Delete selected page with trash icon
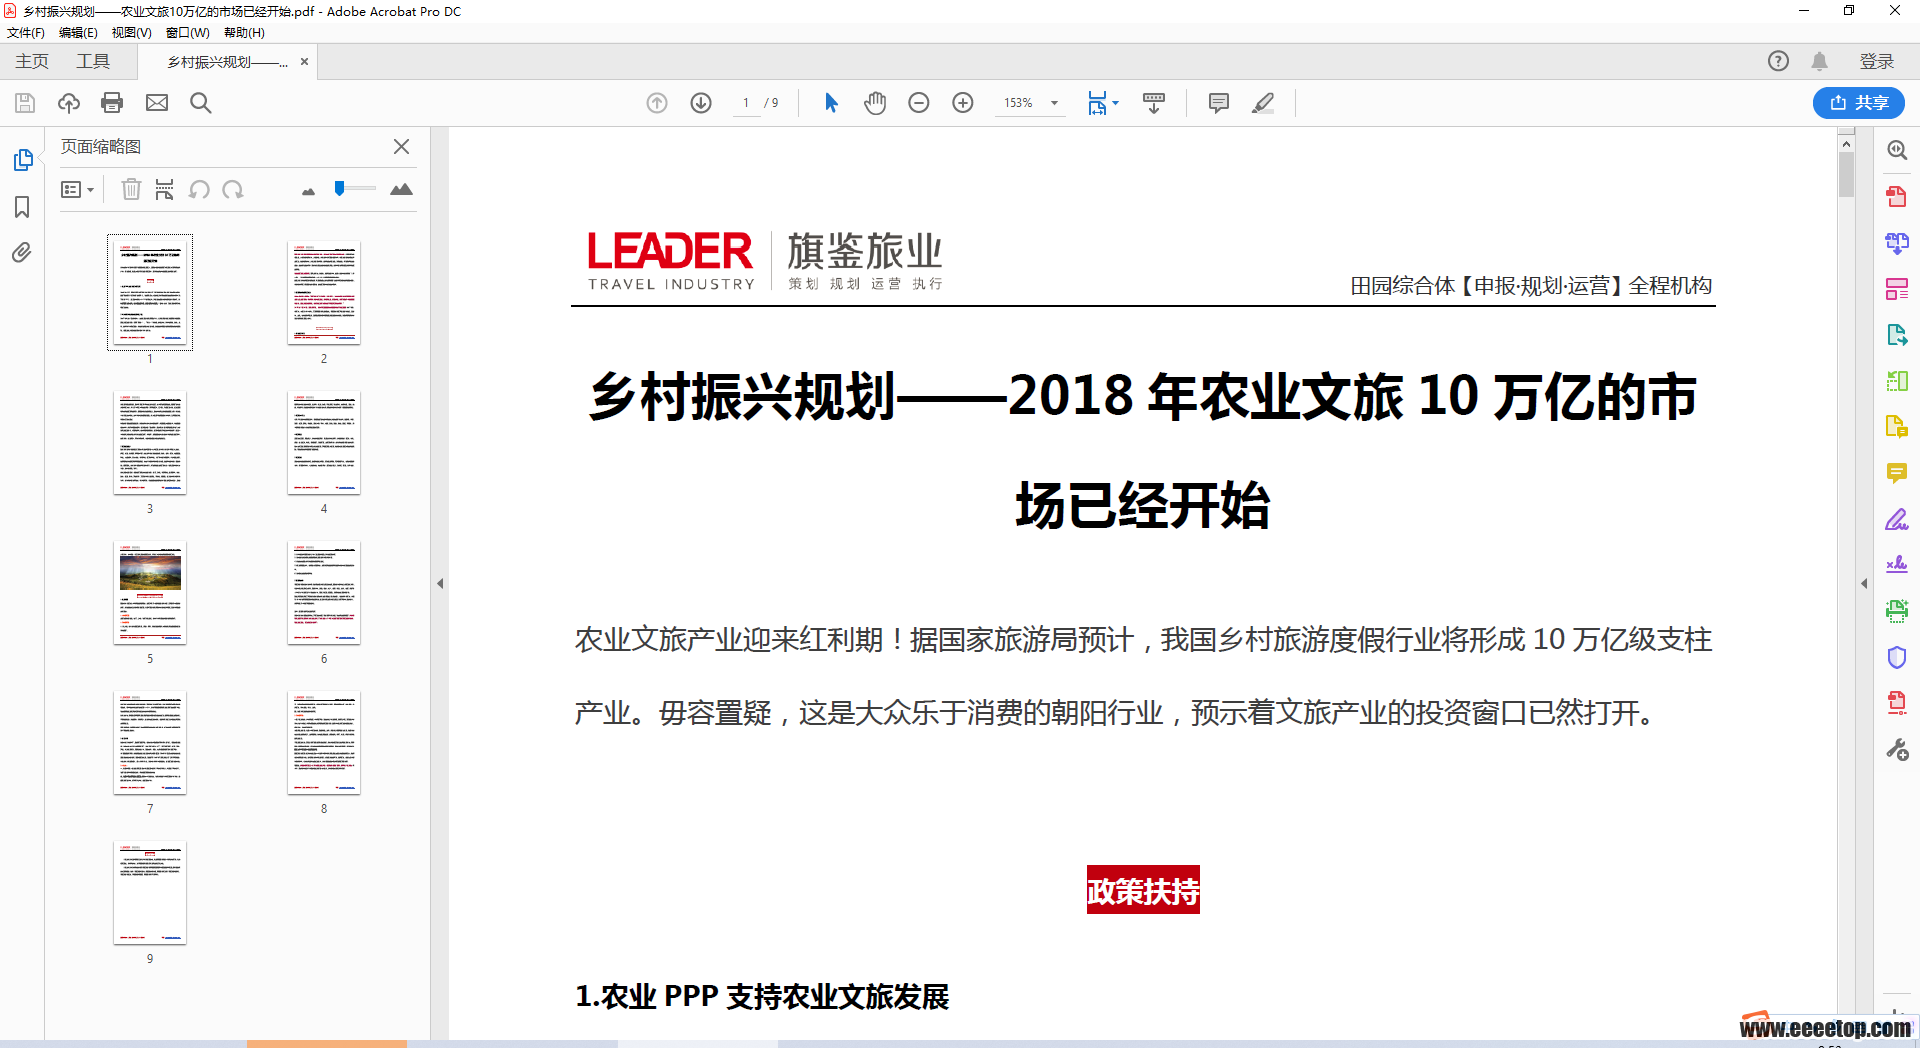The width and height of the screenshot is (1920, 1048). 131,189
